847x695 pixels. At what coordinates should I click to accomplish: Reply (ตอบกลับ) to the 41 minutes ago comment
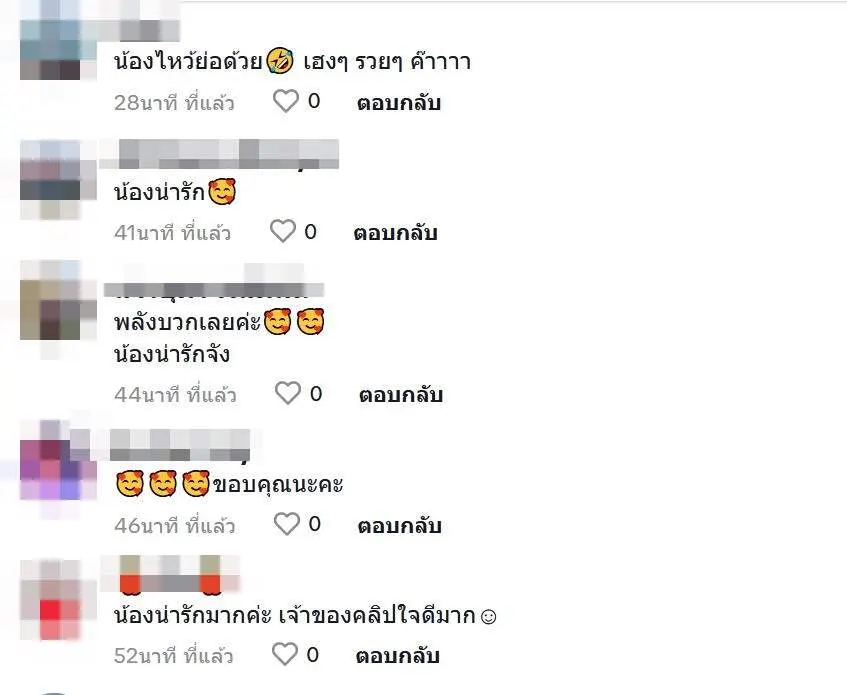[395, 233]
